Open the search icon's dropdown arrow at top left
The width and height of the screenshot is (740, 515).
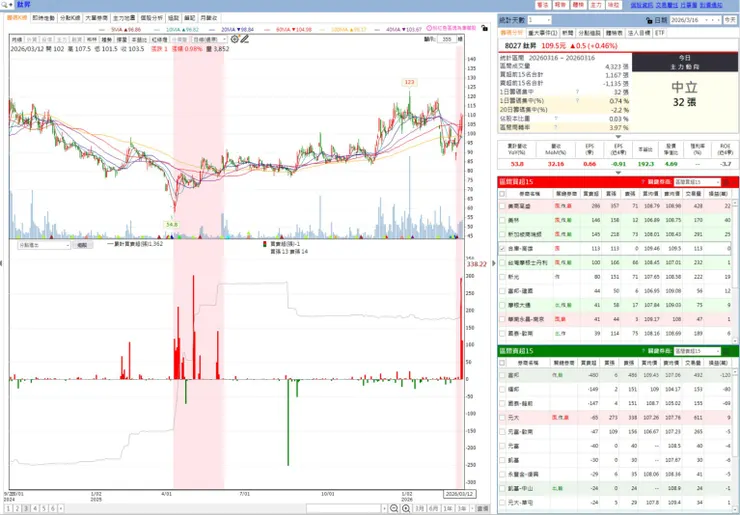[10, 5]
